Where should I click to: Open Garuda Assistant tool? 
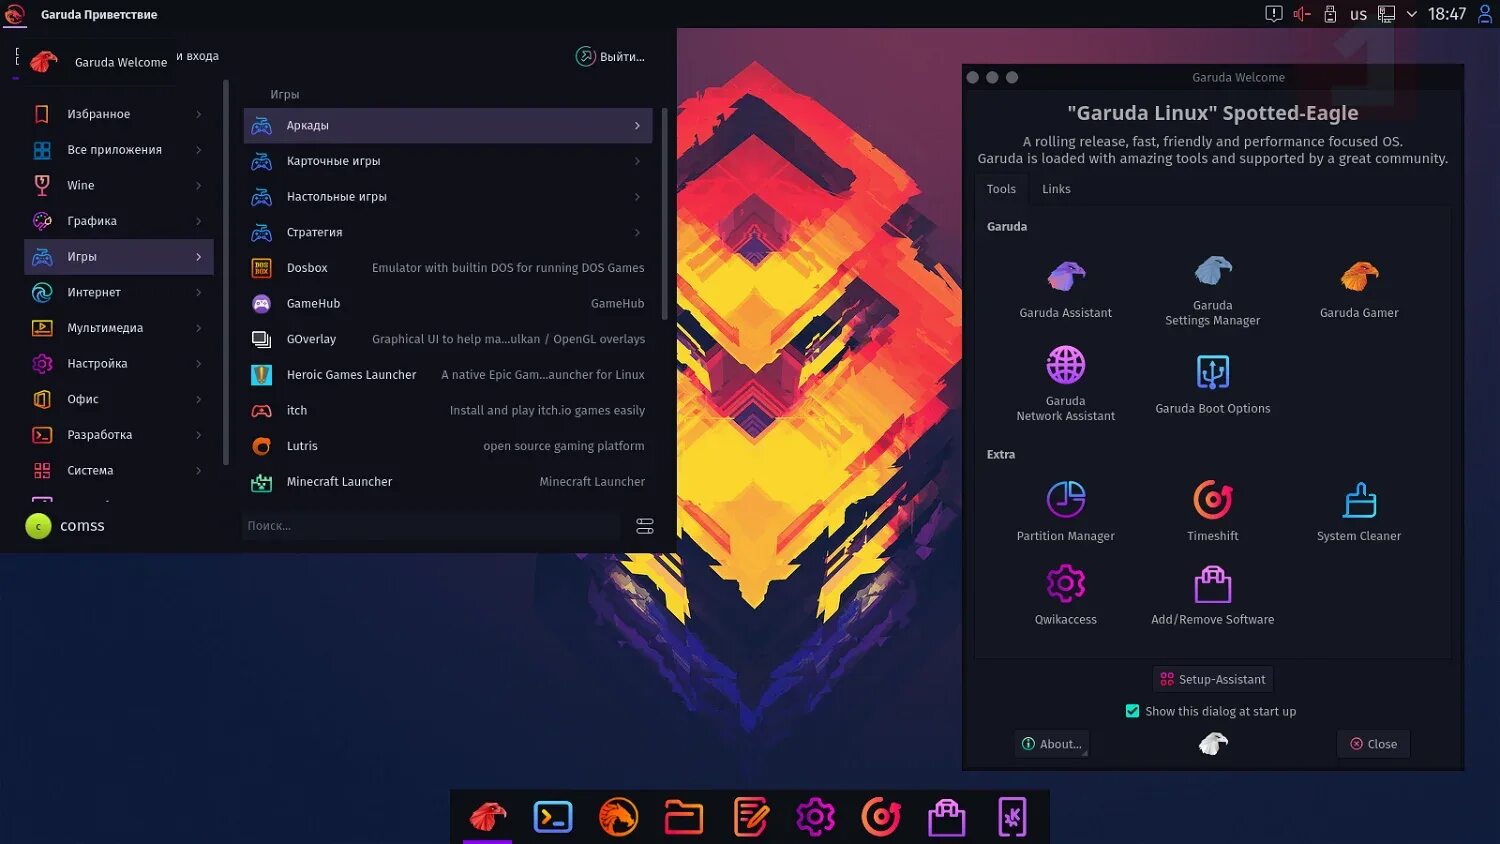point(1065,290)
